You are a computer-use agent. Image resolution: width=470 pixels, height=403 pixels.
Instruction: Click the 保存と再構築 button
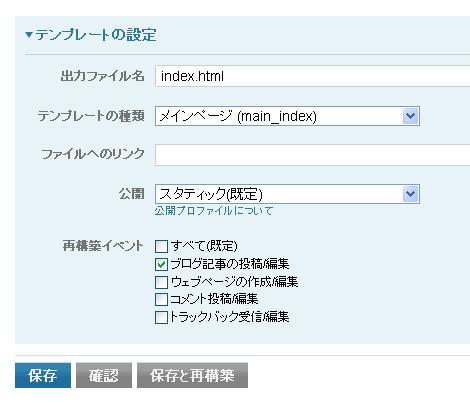pos(192,375)
